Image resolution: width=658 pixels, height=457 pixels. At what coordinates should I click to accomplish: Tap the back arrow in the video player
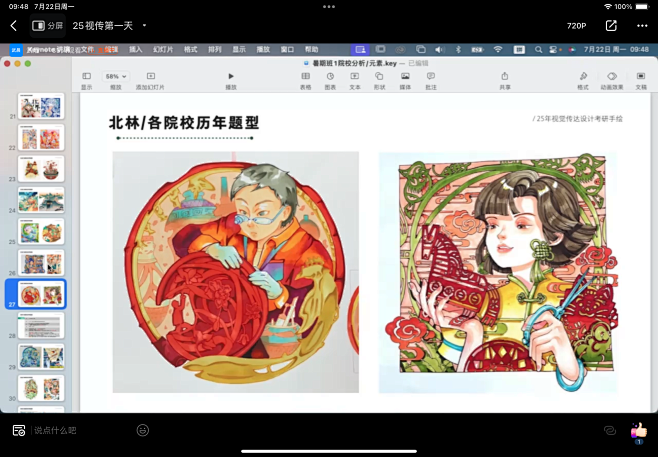coord(13,26)
